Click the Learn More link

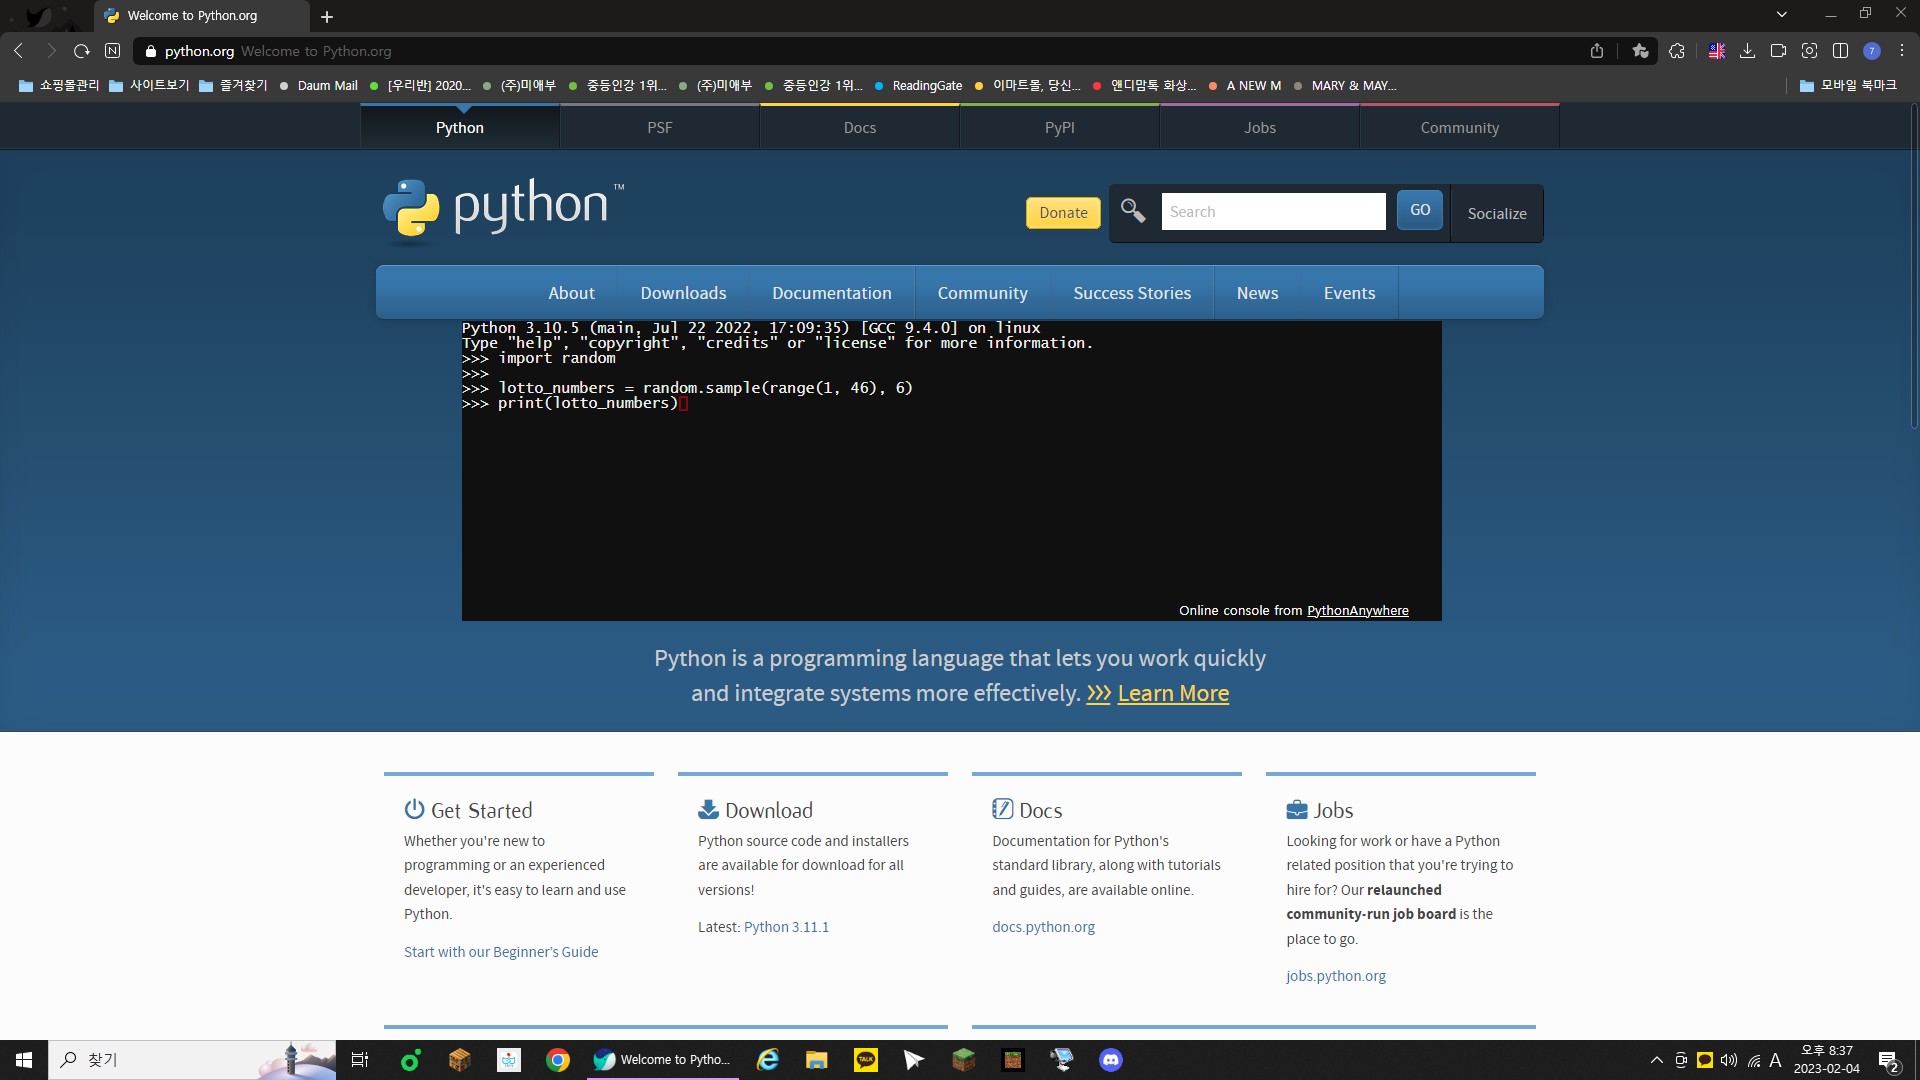1173,693
